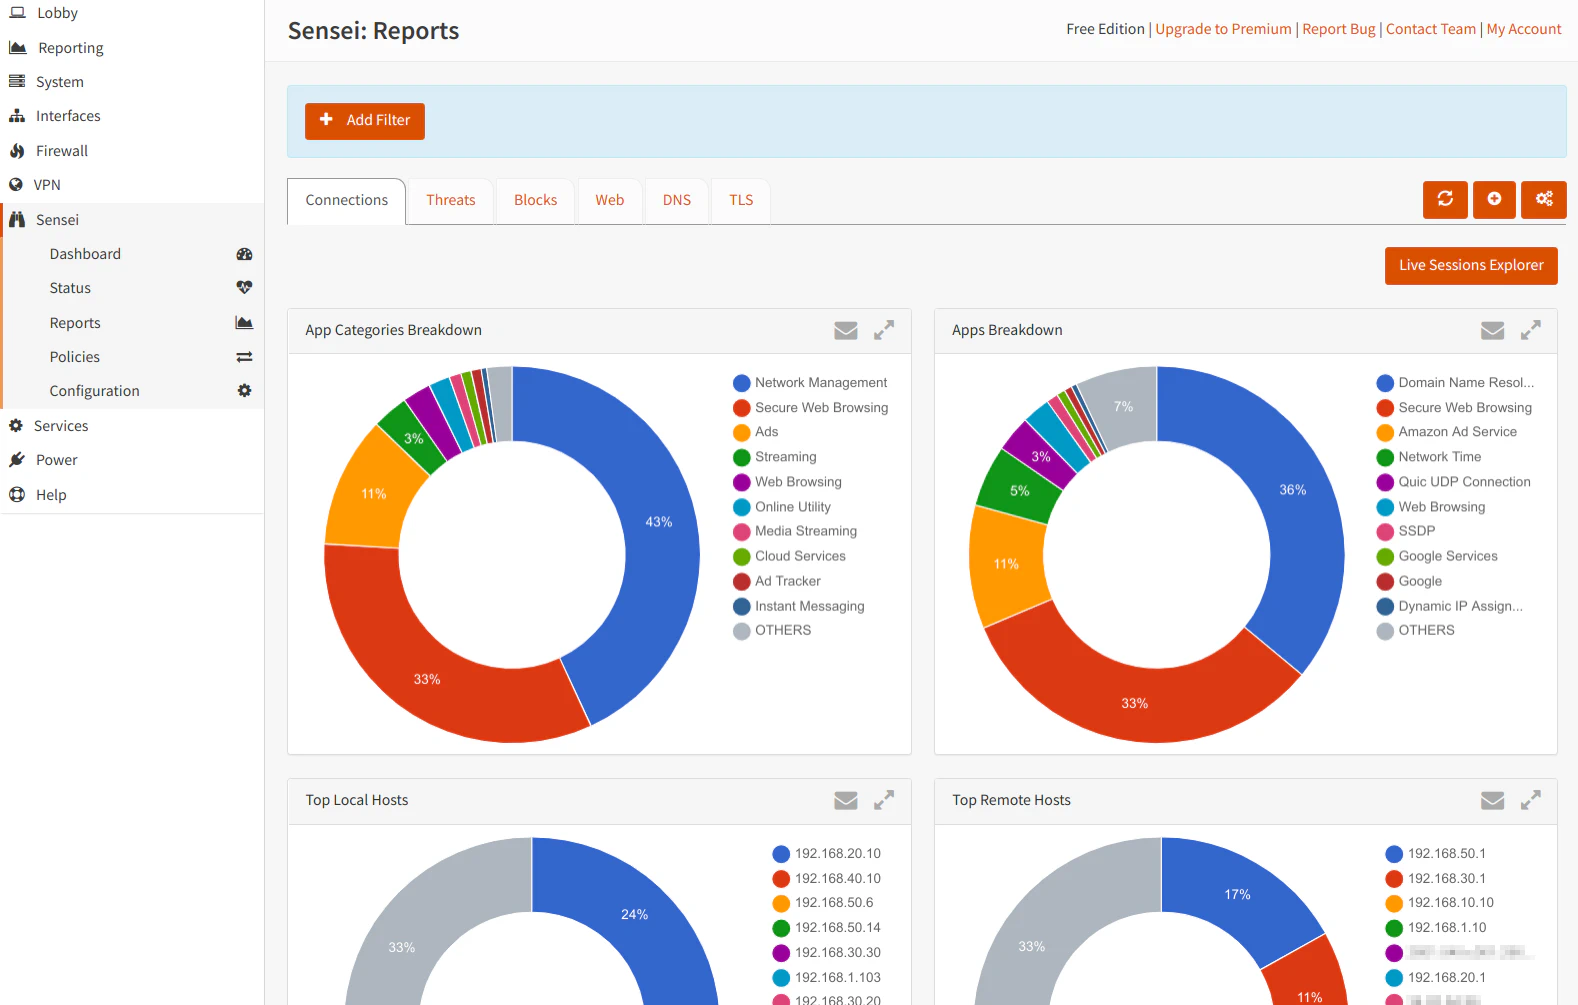The image size is (1578, 1005).
Task: Expand the Interfaces menu label
Action: pos(68,116)
